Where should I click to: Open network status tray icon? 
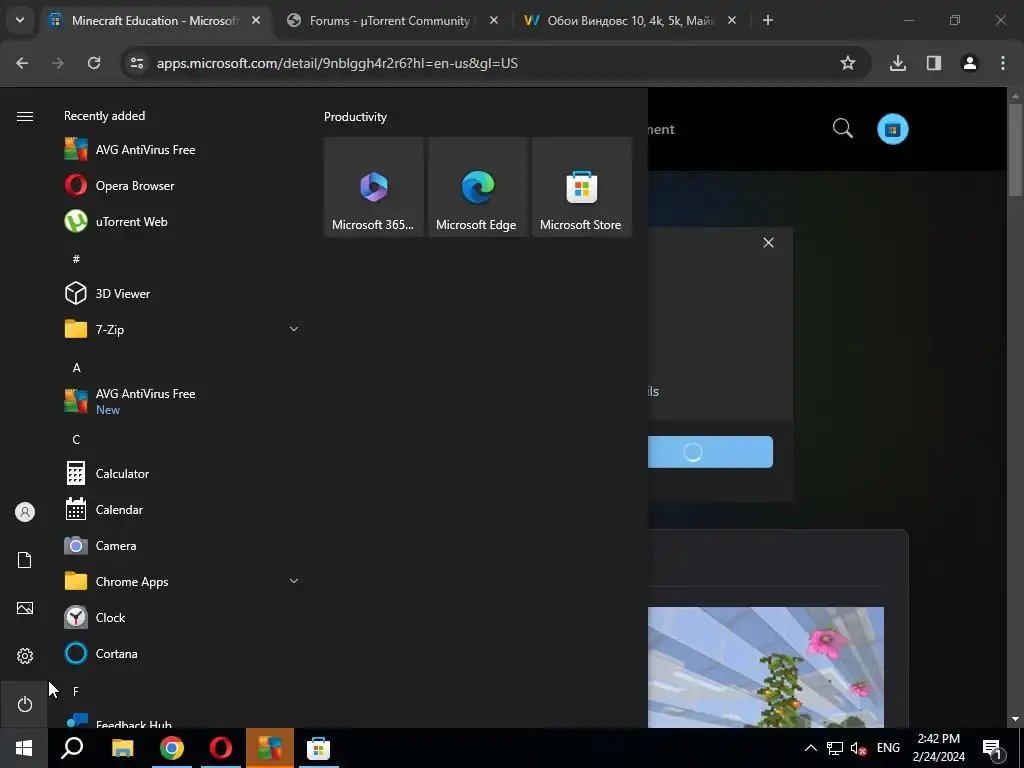tap(835, 748)
